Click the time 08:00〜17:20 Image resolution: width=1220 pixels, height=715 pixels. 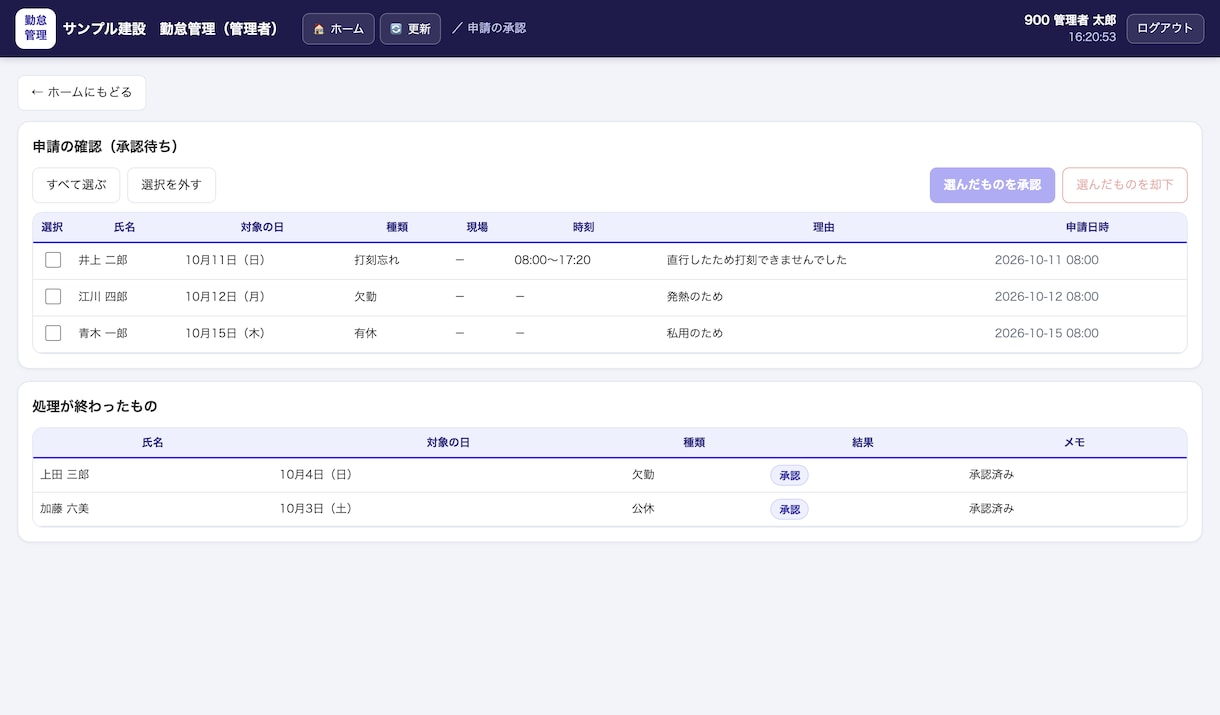[552, 260]
